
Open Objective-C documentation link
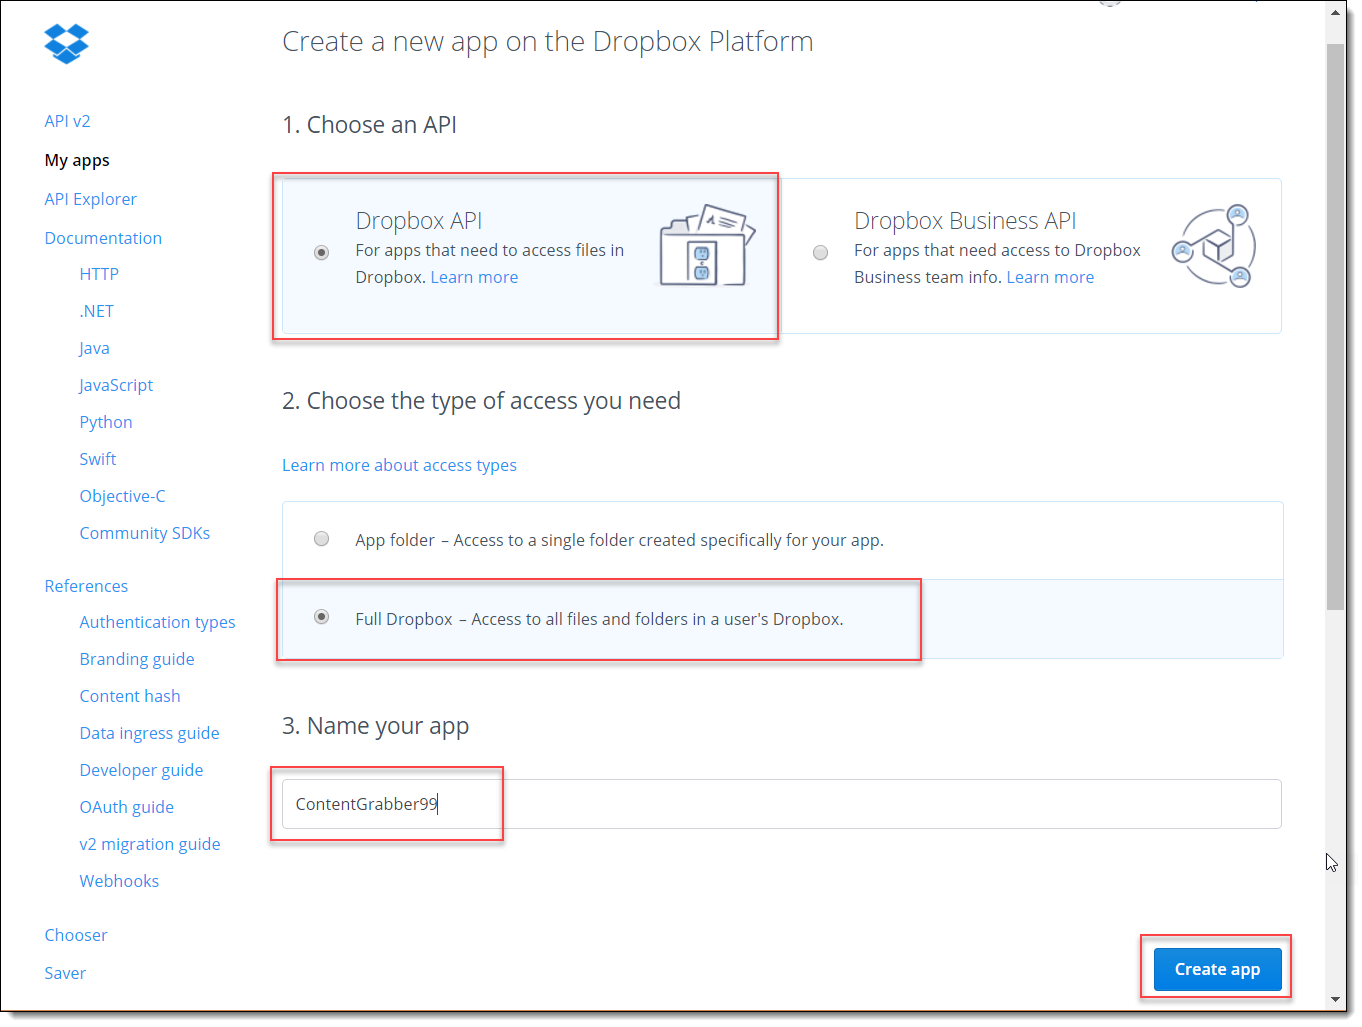click(122, 496)
